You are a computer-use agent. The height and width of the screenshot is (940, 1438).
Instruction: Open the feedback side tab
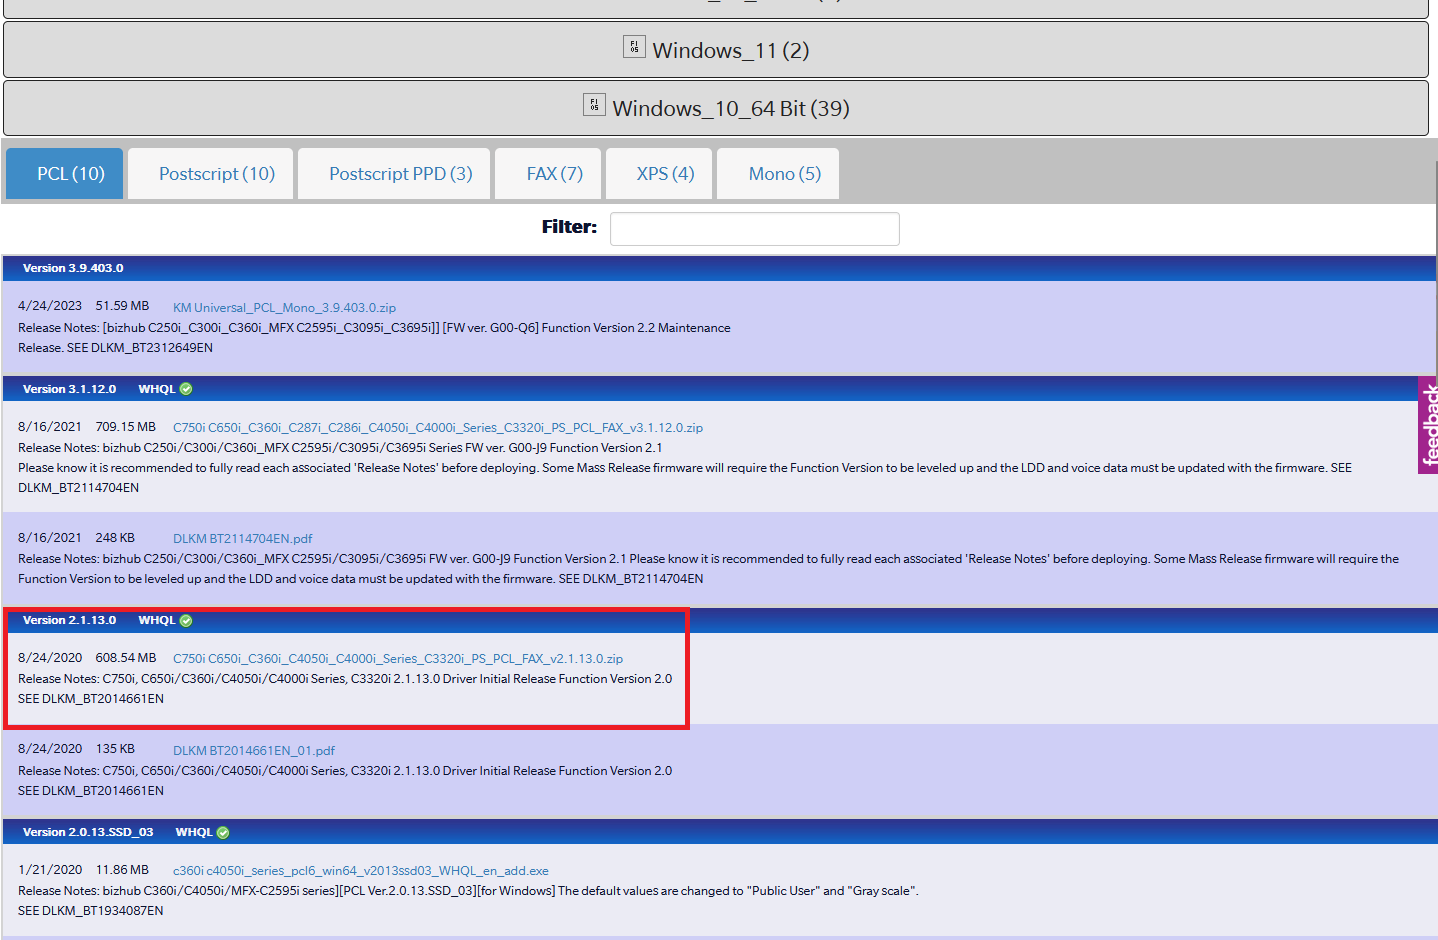coord(1428,425)
